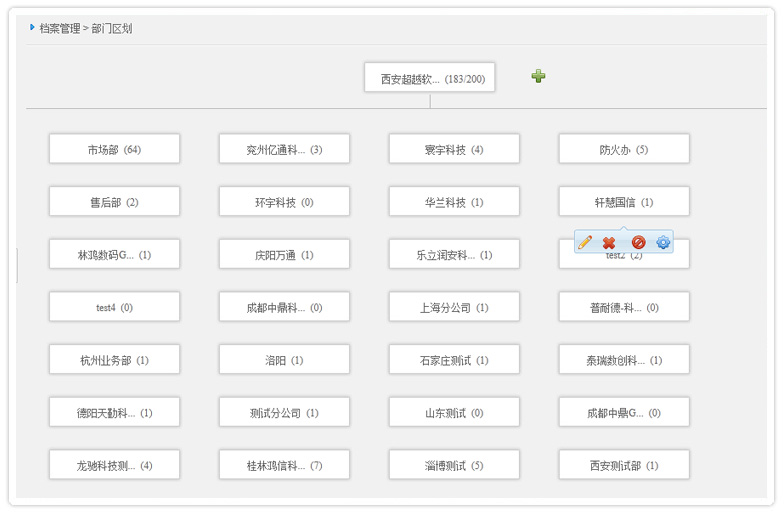Open 成都中鼎科... (0) department
The width and height of the screenshot is (784, 515).
coord(284,306)
